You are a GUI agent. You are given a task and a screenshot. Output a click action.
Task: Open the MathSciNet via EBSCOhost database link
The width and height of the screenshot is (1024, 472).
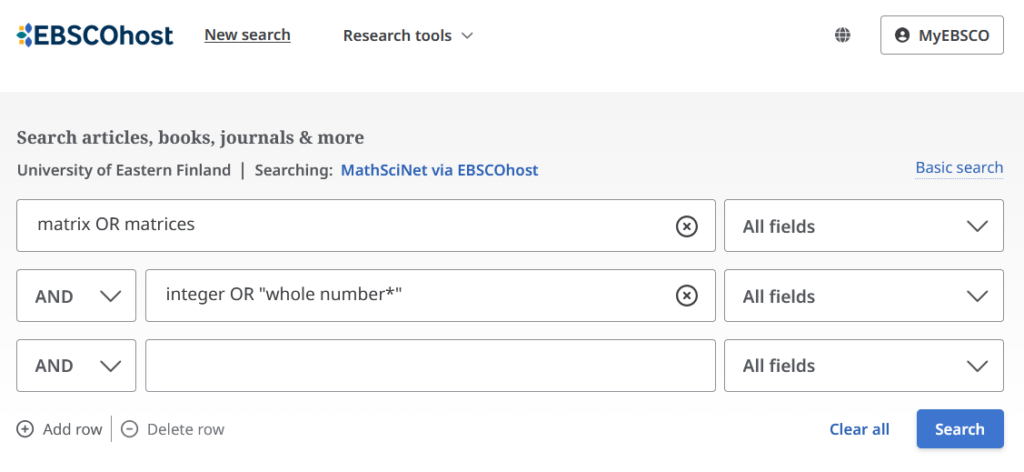click(x=440, y=170)
